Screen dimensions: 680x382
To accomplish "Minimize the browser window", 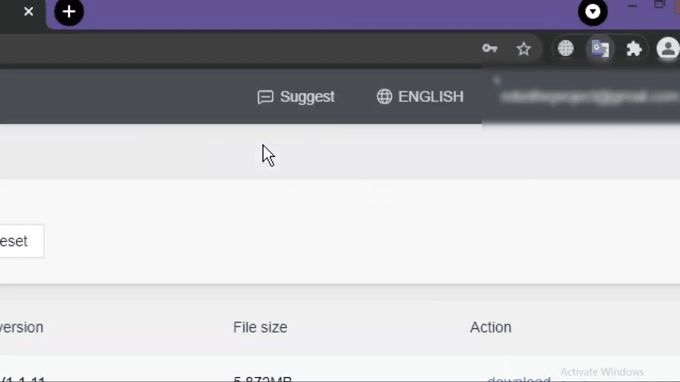I will (x=632, y=6).
